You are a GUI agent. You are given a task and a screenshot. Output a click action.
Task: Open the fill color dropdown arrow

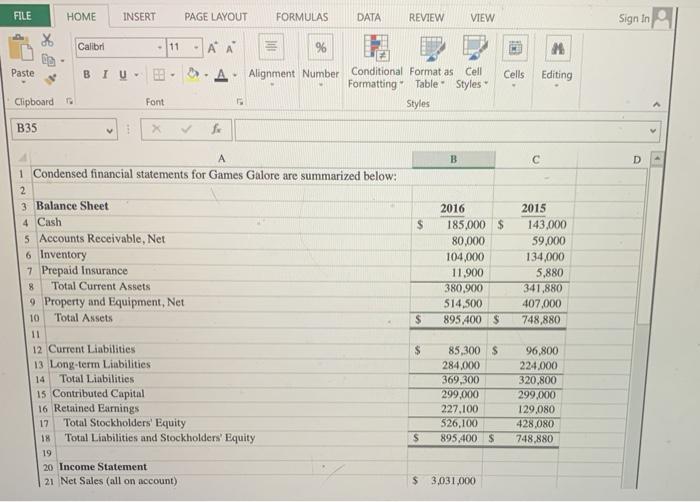tap(206, 75)
